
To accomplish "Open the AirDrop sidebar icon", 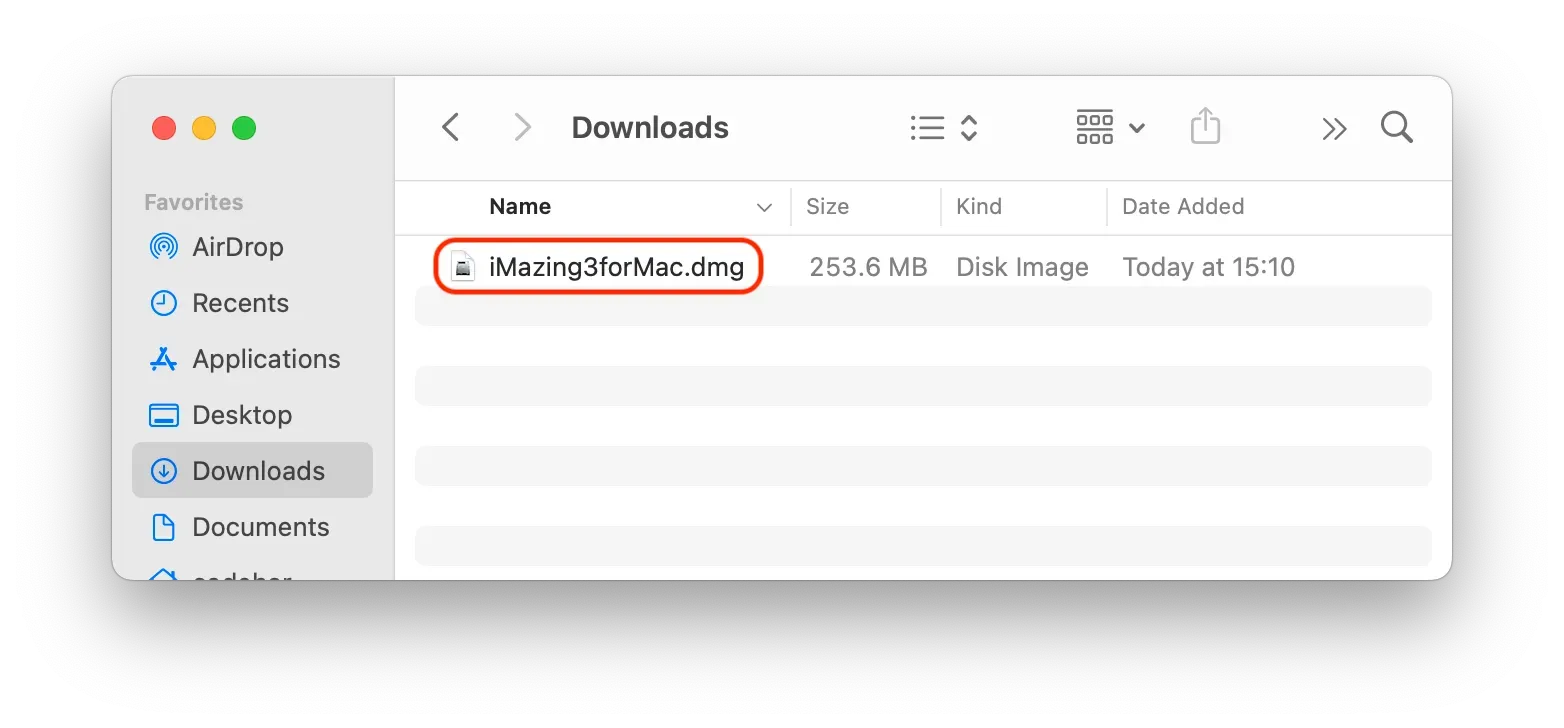I will pyautogui.click(x=163, y=246).
